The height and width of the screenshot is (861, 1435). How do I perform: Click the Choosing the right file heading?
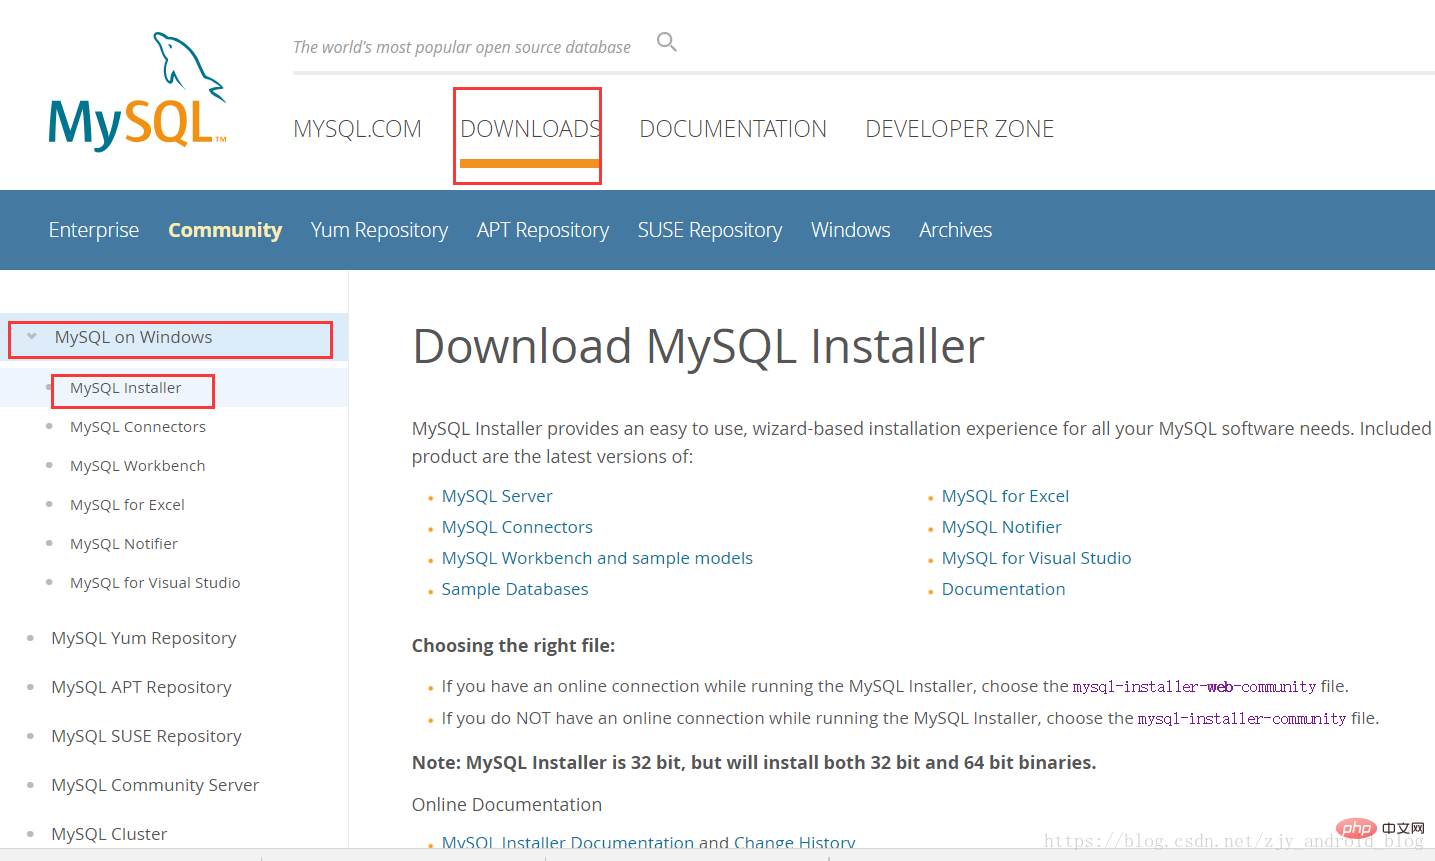pyautogui.click(x=513, y=646)
